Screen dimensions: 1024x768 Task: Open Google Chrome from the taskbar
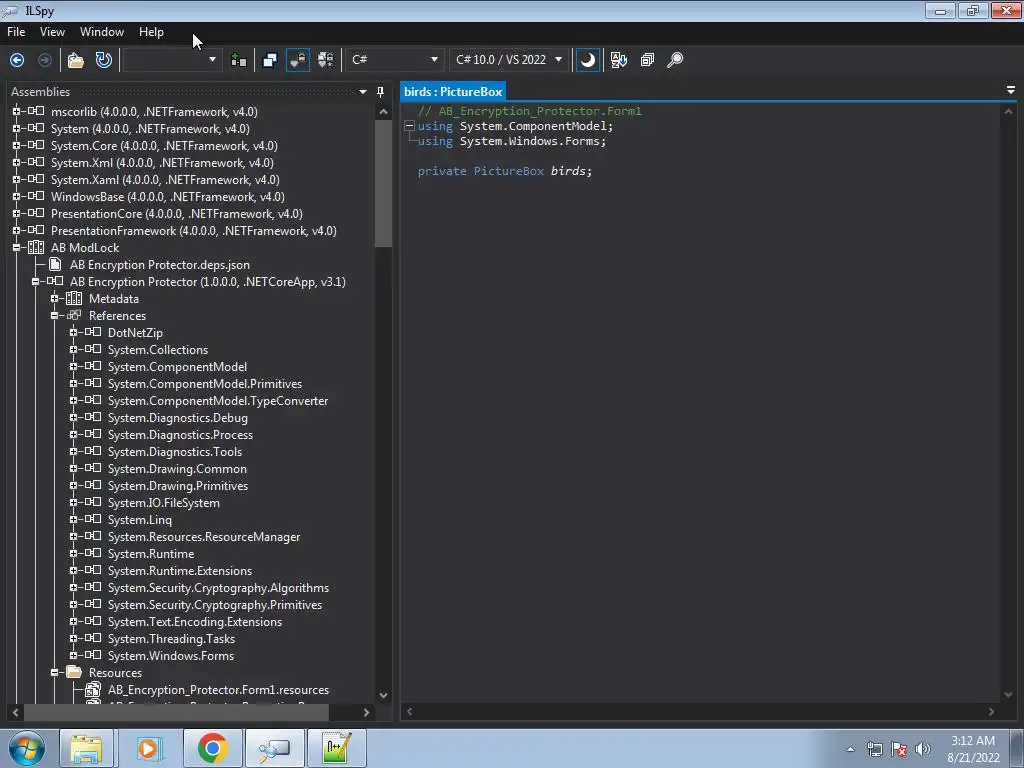coord(212,748)
